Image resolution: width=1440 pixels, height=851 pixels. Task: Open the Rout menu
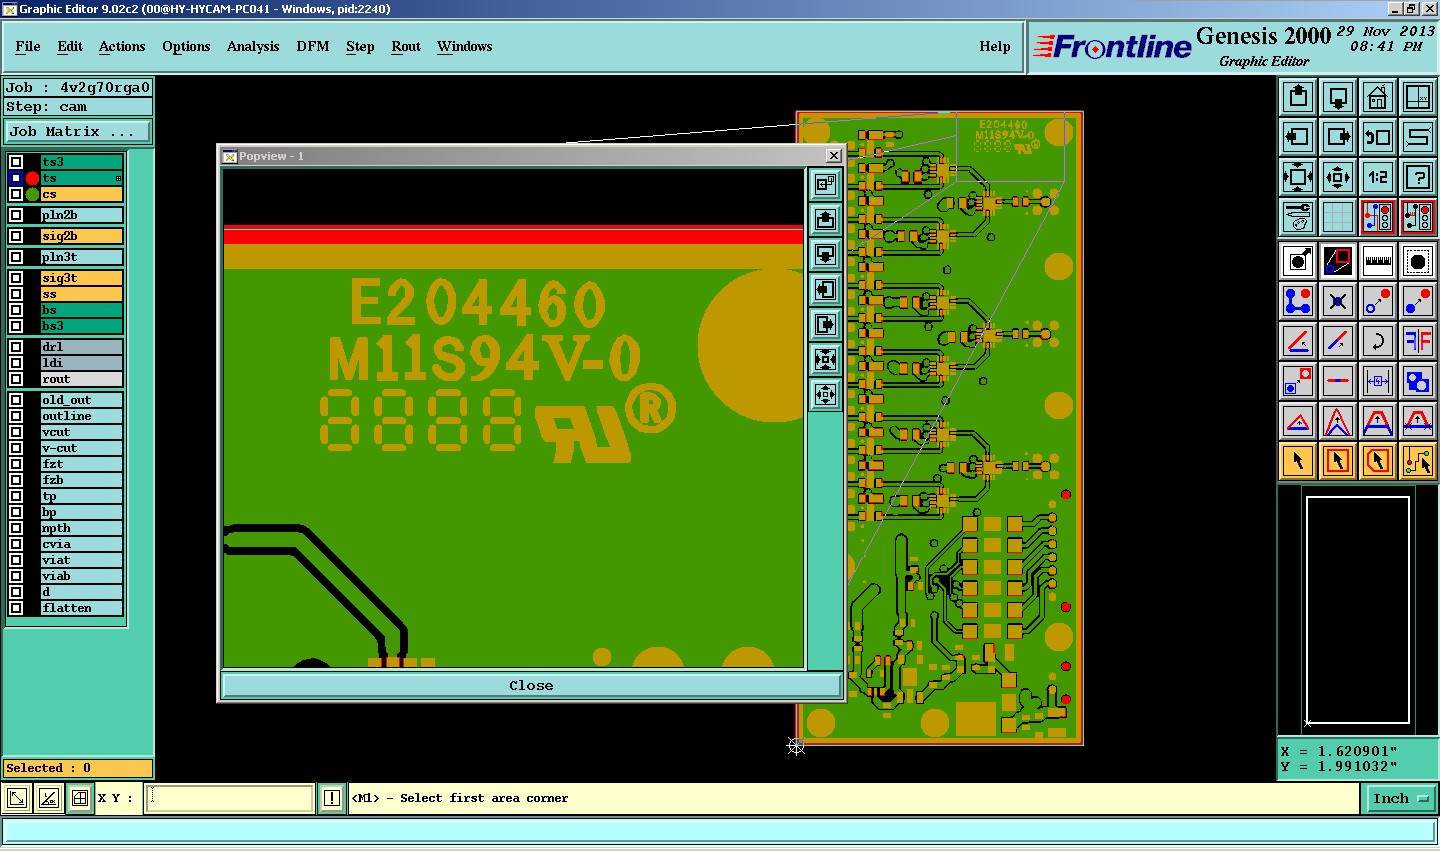coord(406,46)
